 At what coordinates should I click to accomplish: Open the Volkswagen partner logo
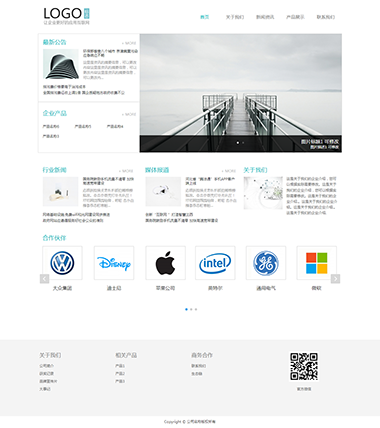pos(62,263)
